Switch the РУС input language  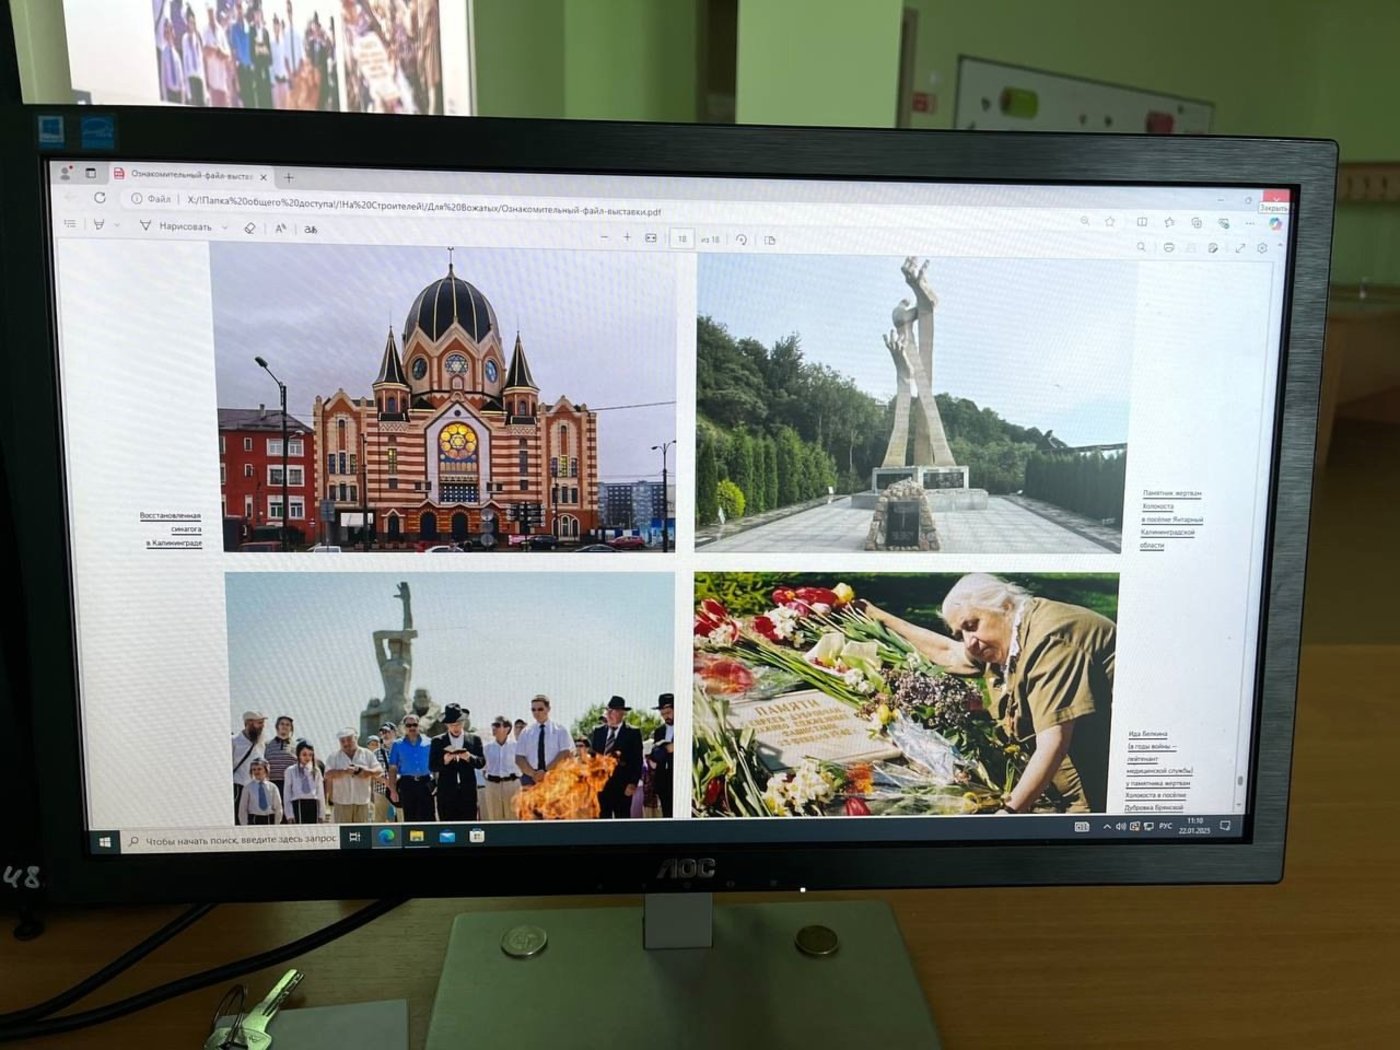tap(1165, 826)
